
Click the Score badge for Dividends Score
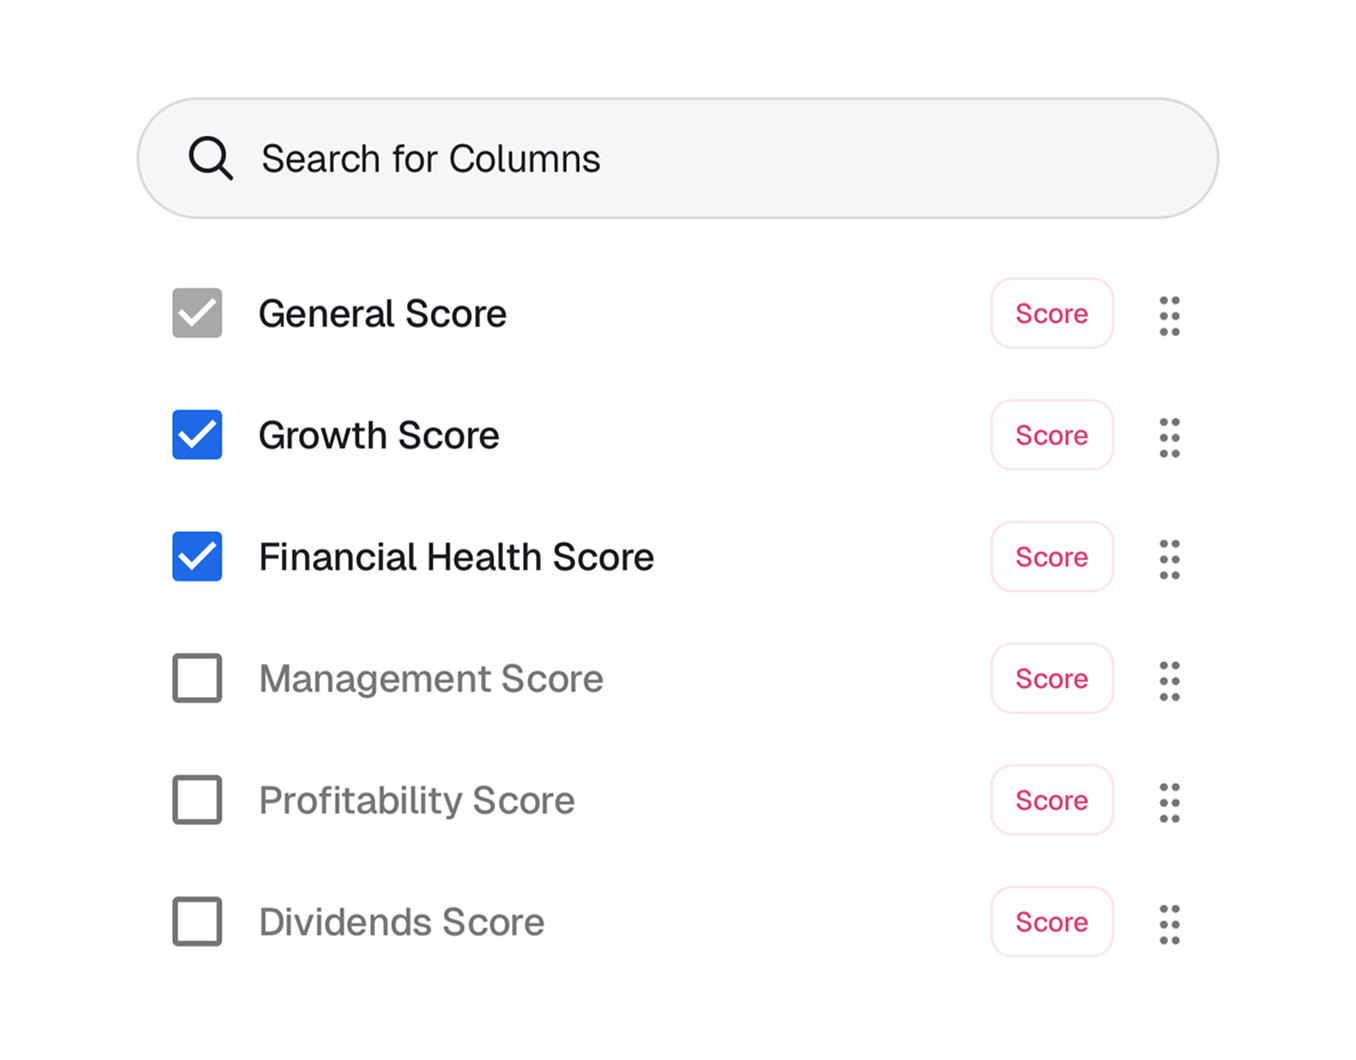coord(1051,923)
